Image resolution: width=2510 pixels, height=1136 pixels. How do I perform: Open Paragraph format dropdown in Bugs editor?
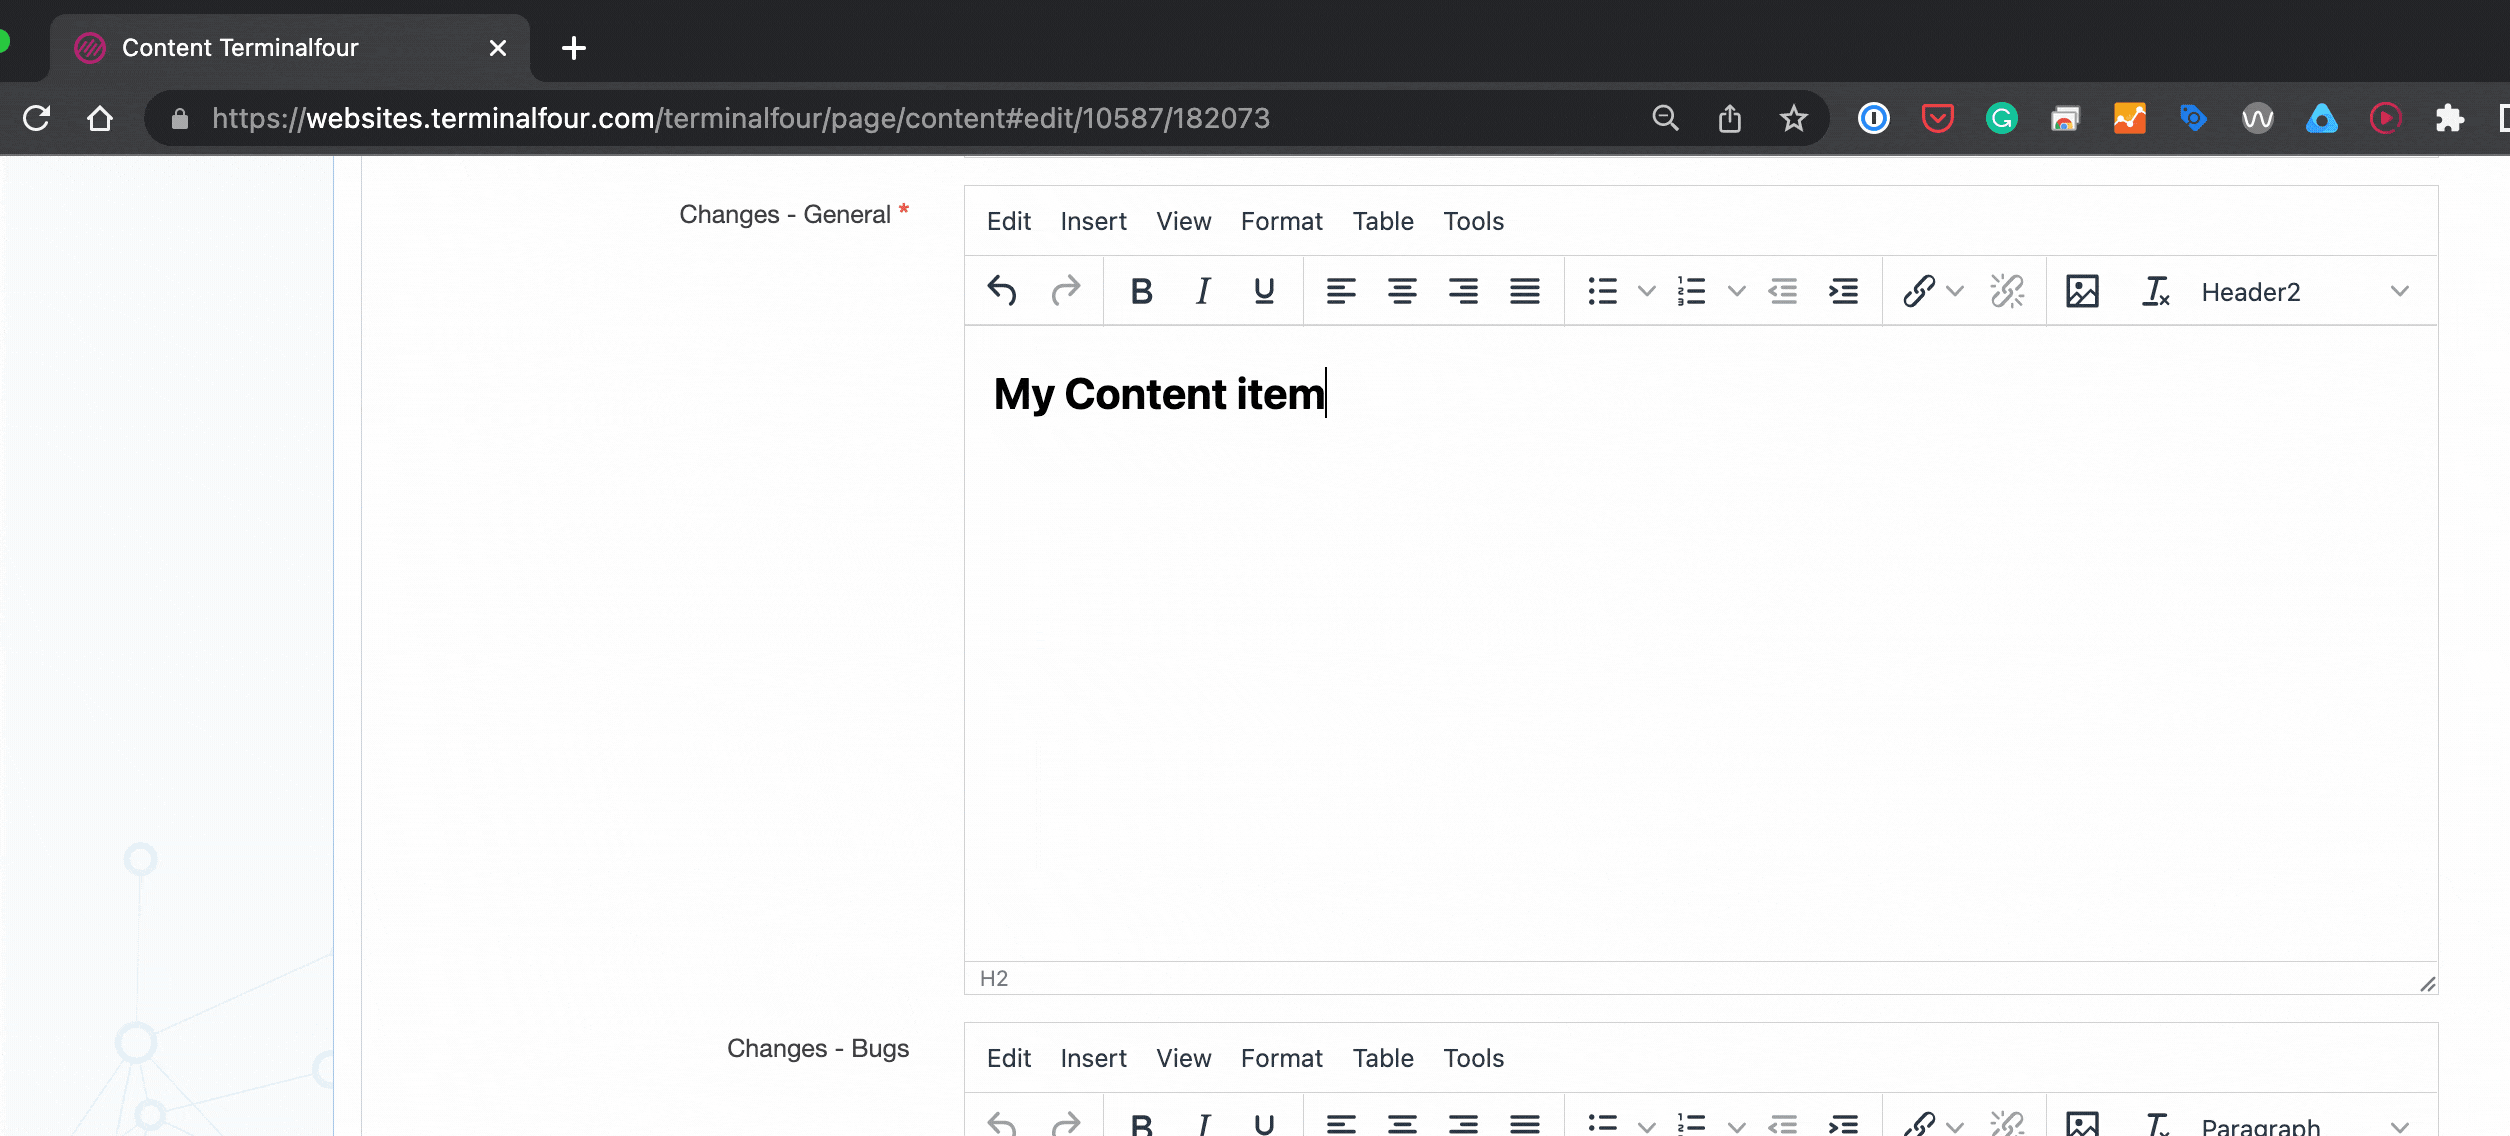click(x=2305, y=1124)
